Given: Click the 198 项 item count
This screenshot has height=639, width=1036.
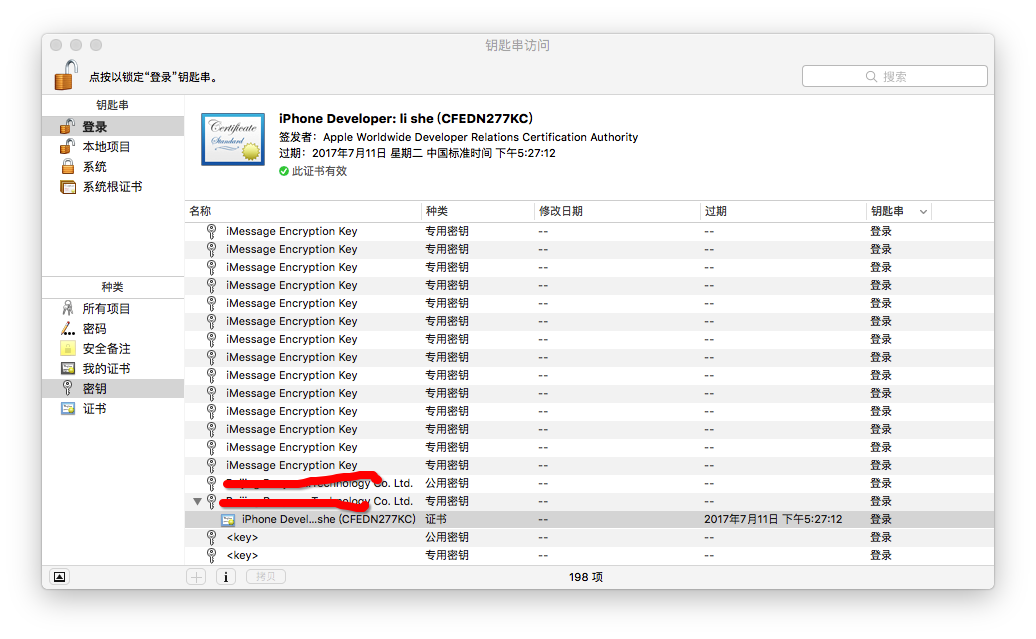Looking at the screenshot, I should [x=586, y=577].
